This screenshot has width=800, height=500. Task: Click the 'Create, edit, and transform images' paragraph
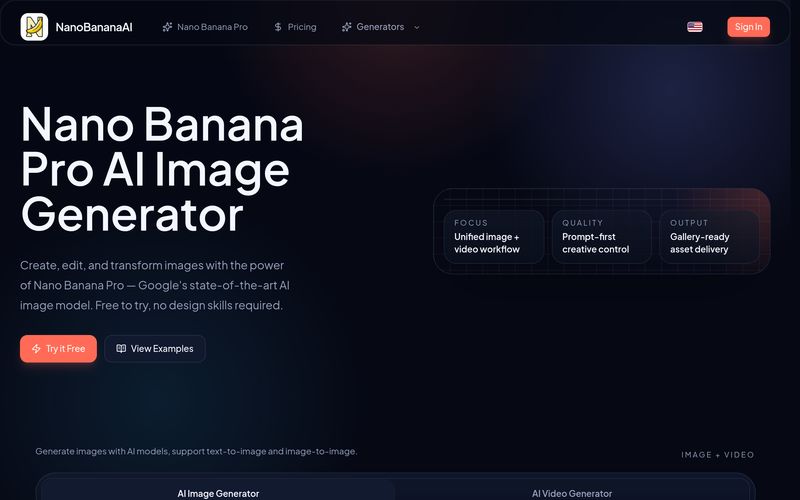pyautogui.click(x=155, y=285)
